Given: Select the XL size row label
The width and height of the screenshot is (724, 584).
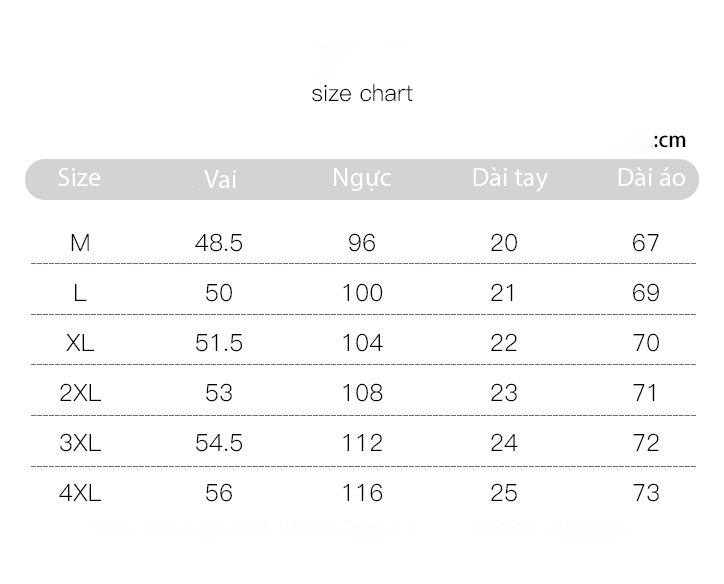Looking at the screenshot, I should click(80, 343).
